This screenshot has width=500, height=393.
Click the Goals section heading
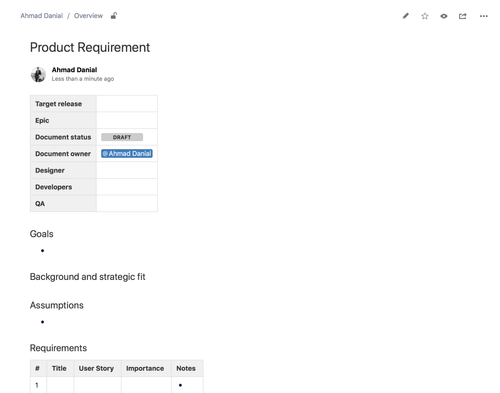pyautogui.click(x=41, y=234)
